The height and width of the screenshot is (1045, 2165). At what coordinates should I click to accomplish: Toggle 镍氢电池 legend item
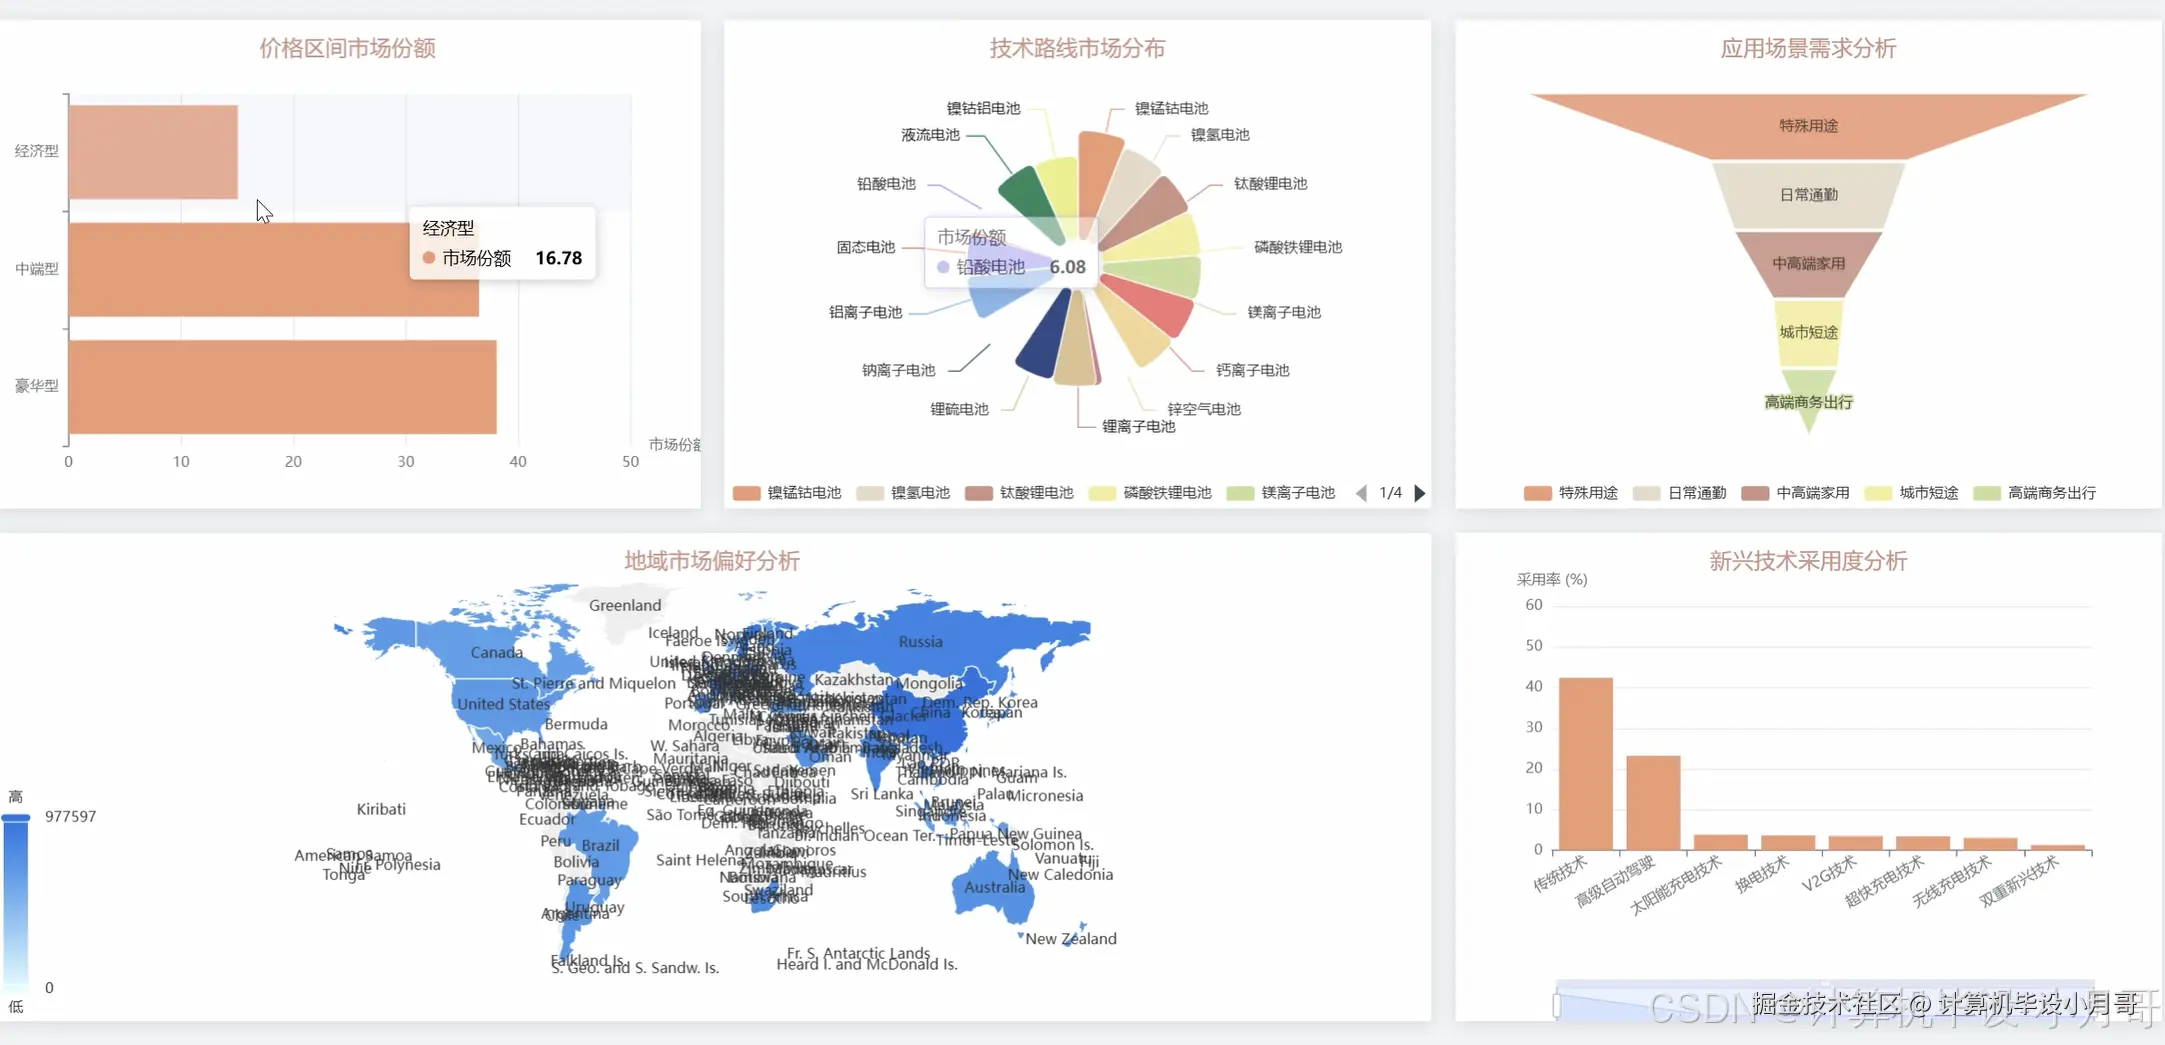coord(903,493)
